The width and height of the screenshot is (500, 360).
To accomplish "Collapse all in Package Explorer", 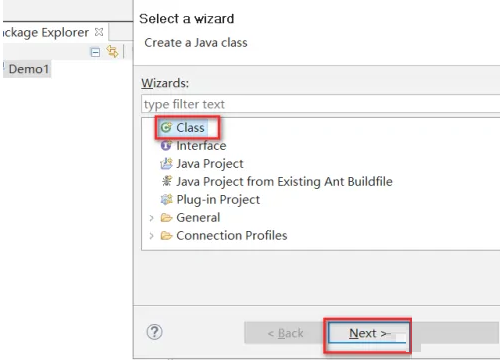I will [95, 52].
